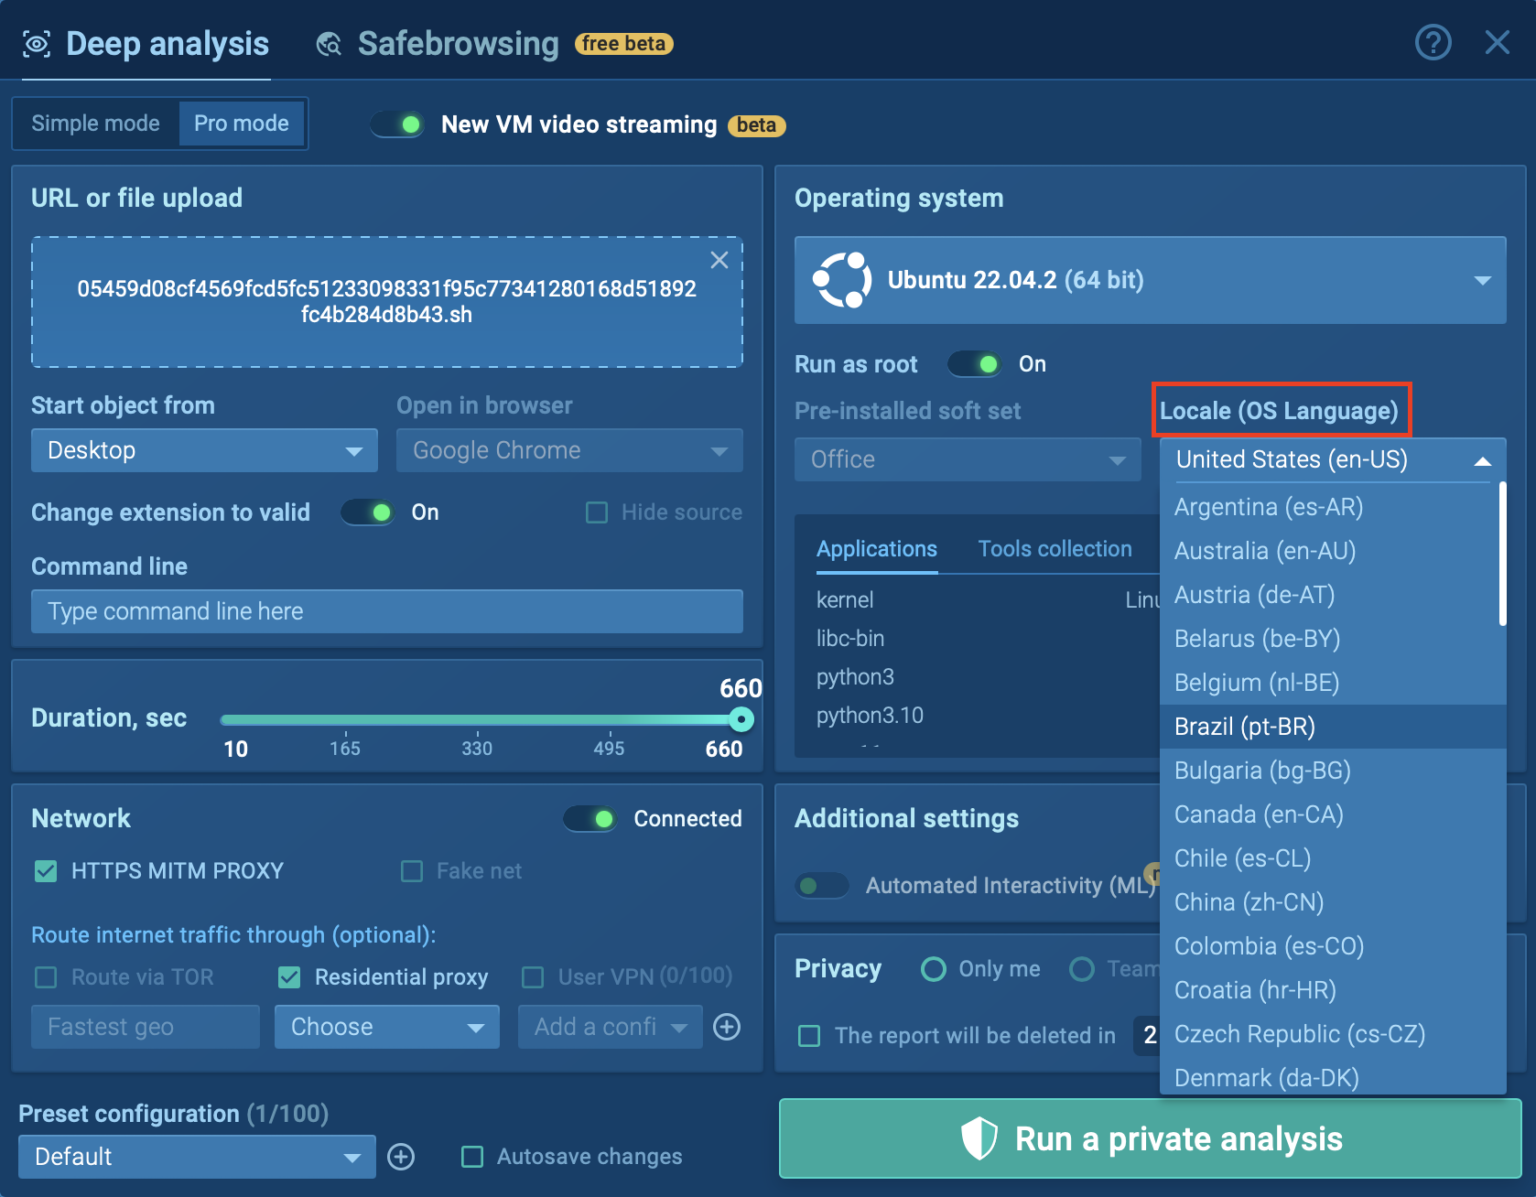This screenshot has width=1536, height=1197.
Task: Expand the Operating system dropdown
Action: pos(1150,280)
